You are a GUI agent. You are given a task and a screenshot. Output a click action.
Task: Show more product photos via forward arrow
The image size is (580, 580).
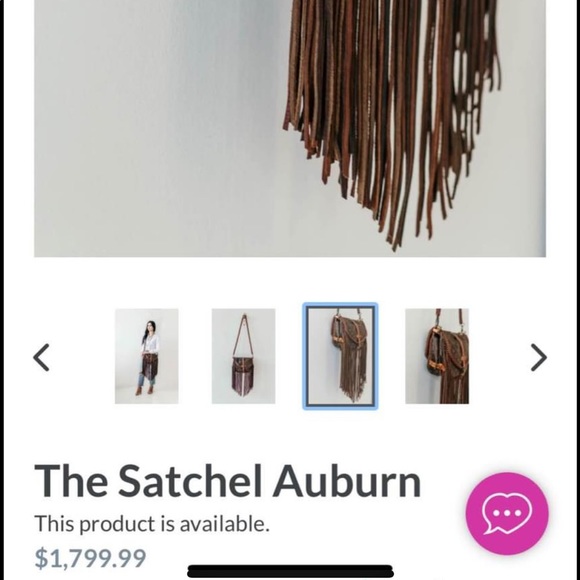pyautogui.click(x=539, y=357)
